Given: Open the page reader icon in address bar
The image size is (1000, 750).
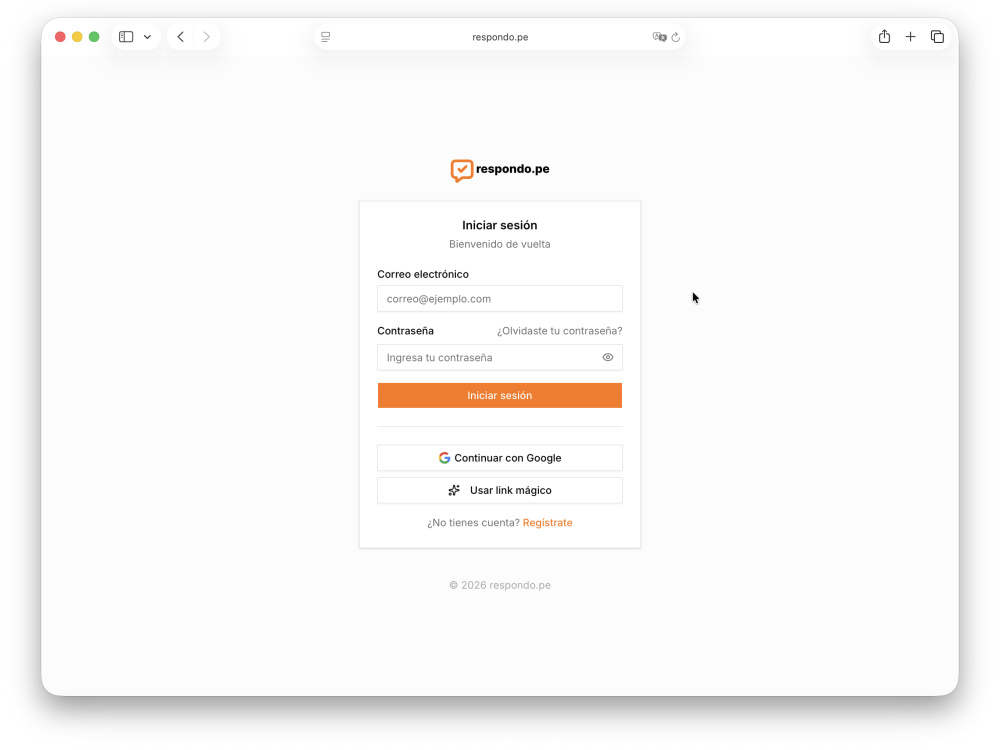Looking at the screenshot, I should [x=326, y=37].
